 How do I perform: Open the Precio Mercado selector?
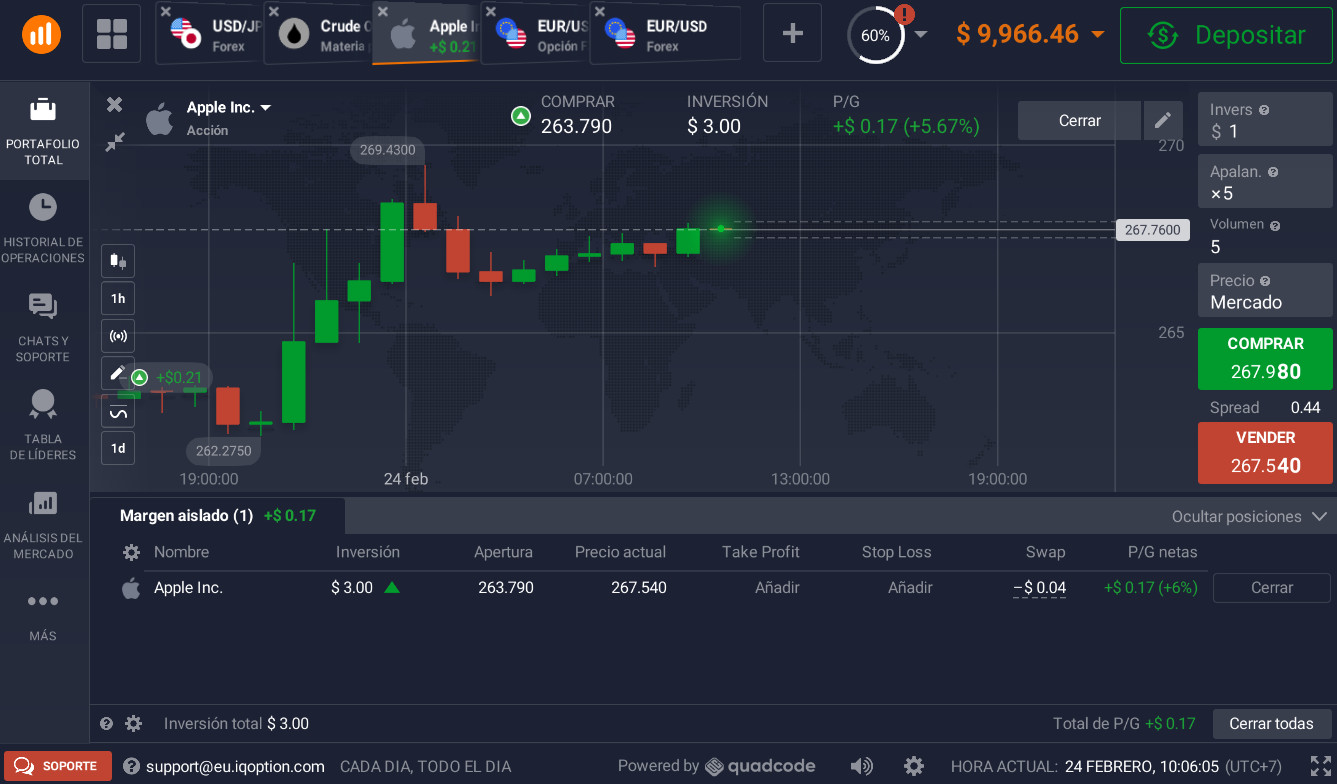point(1265,291)
